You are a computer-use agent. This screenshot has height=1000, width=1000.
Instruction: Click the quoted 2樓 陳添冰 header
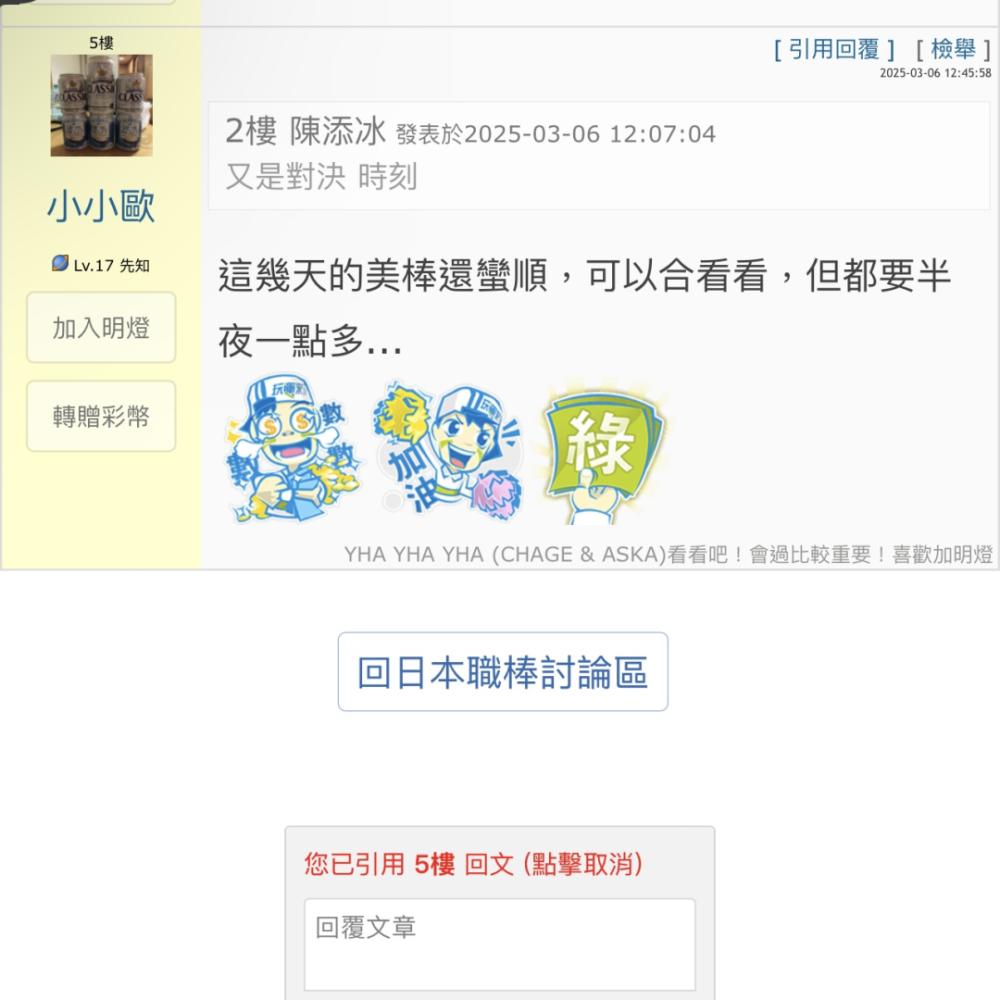tap(470, 132)
